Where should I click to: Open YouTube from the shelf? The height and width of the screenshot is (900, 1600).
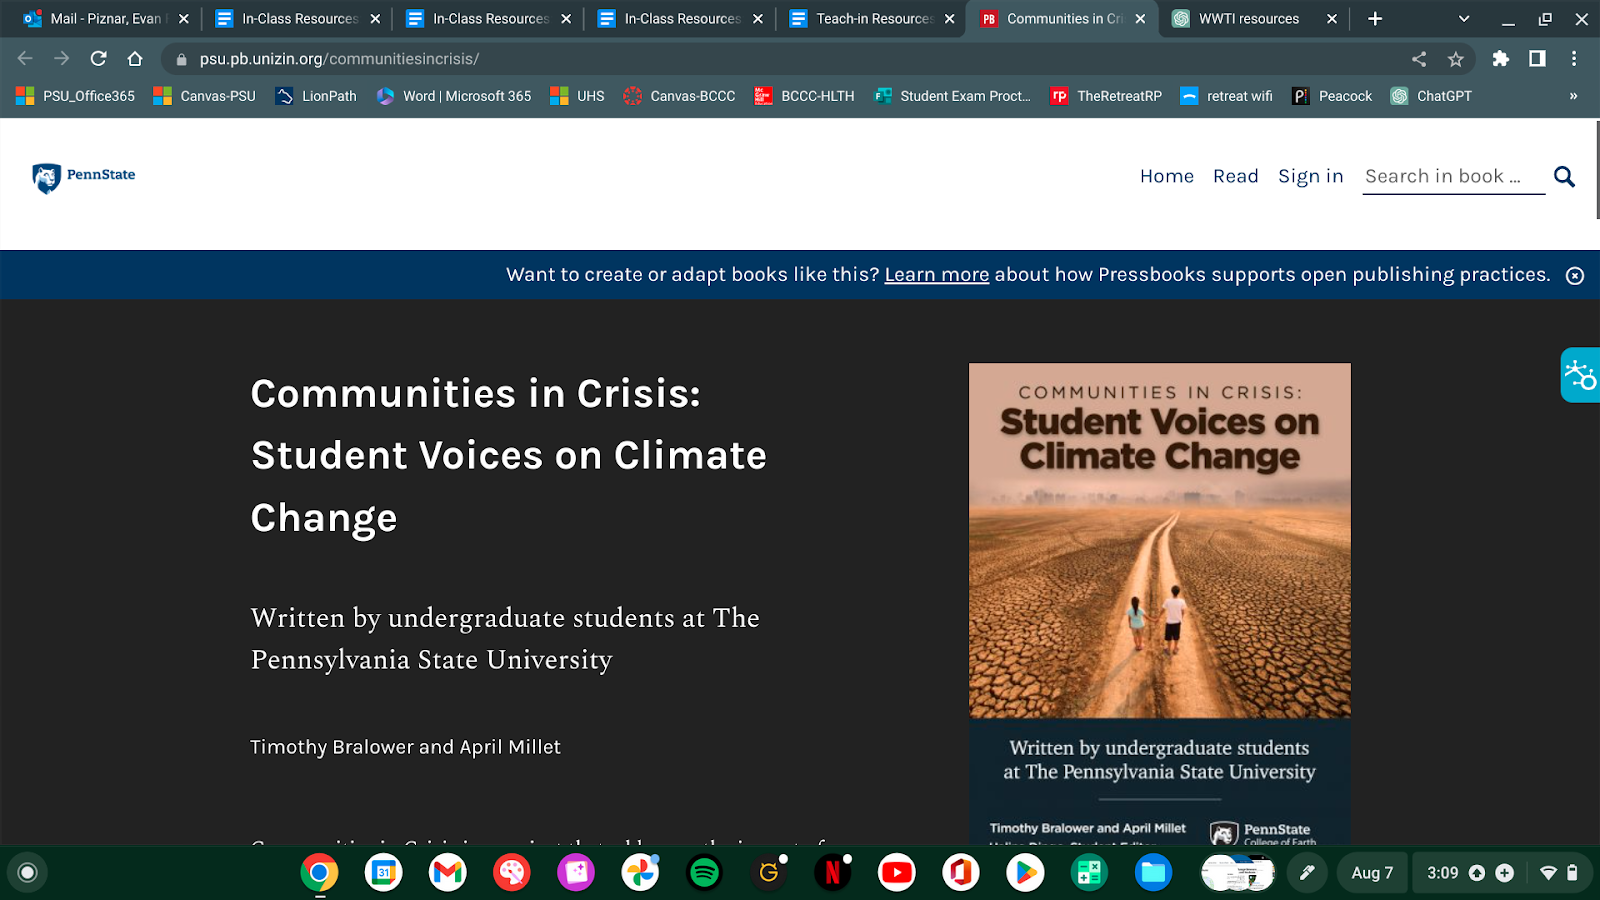tap(896, 873)
